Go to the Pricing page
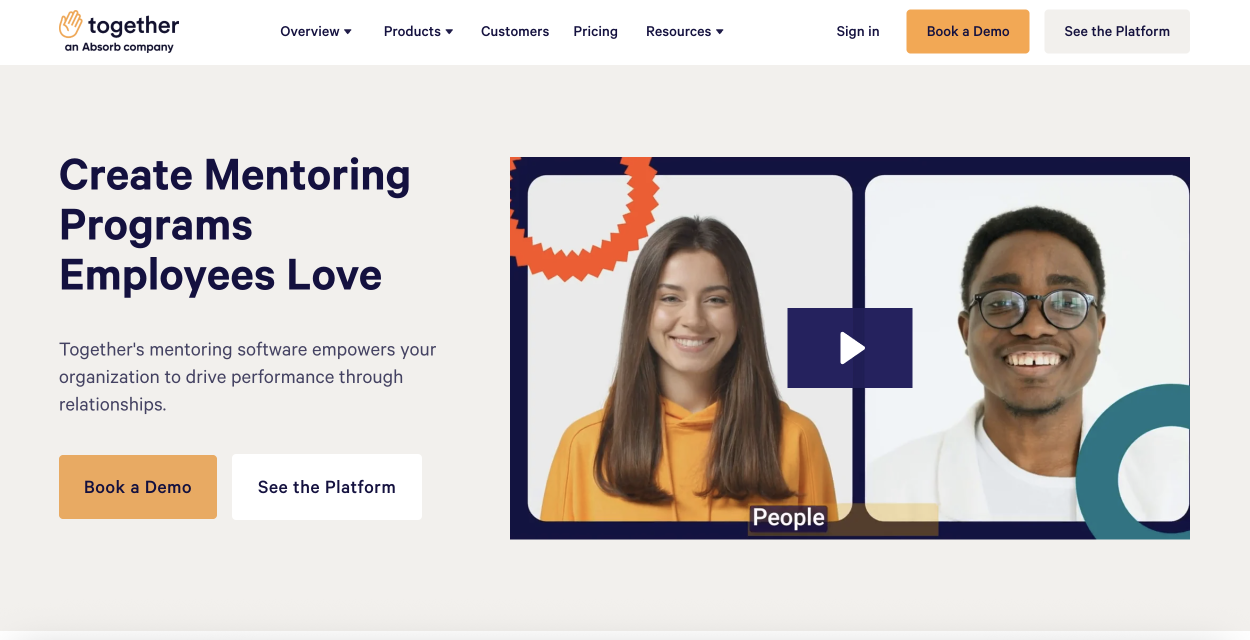Screen dimensions: 1250x640 point(595,32)
